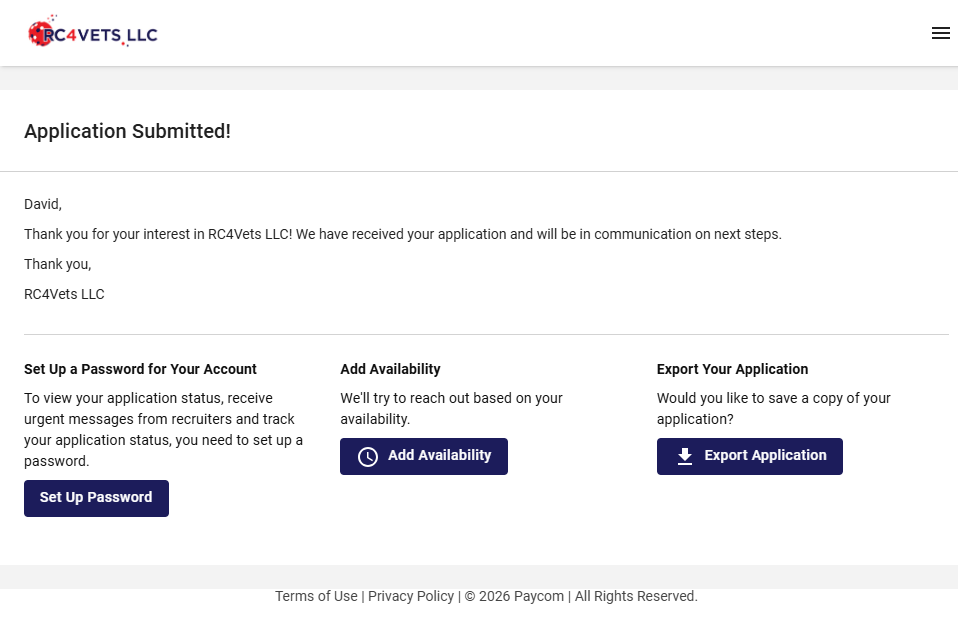Click the 'Application Submitted!' page heading
This screenshot has height=630, width=958.
(127, 131)
